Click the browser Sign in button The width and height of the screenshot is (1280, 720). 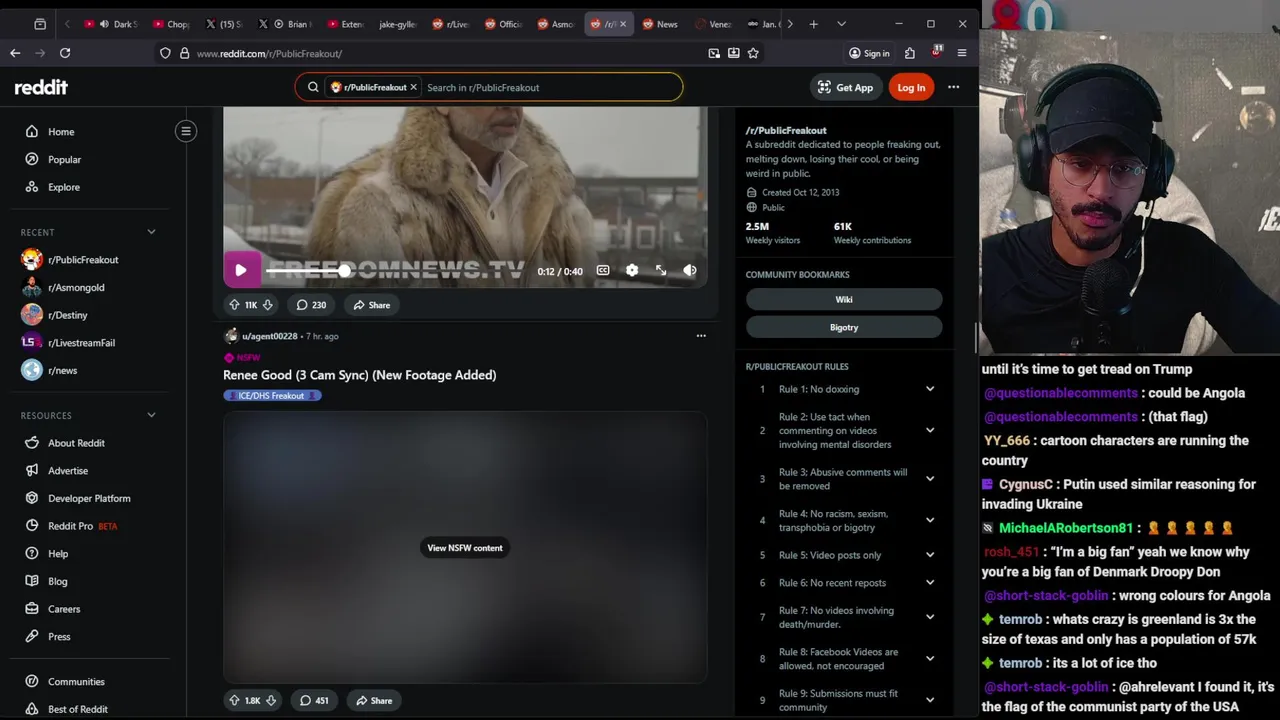[x=869, y=53]
